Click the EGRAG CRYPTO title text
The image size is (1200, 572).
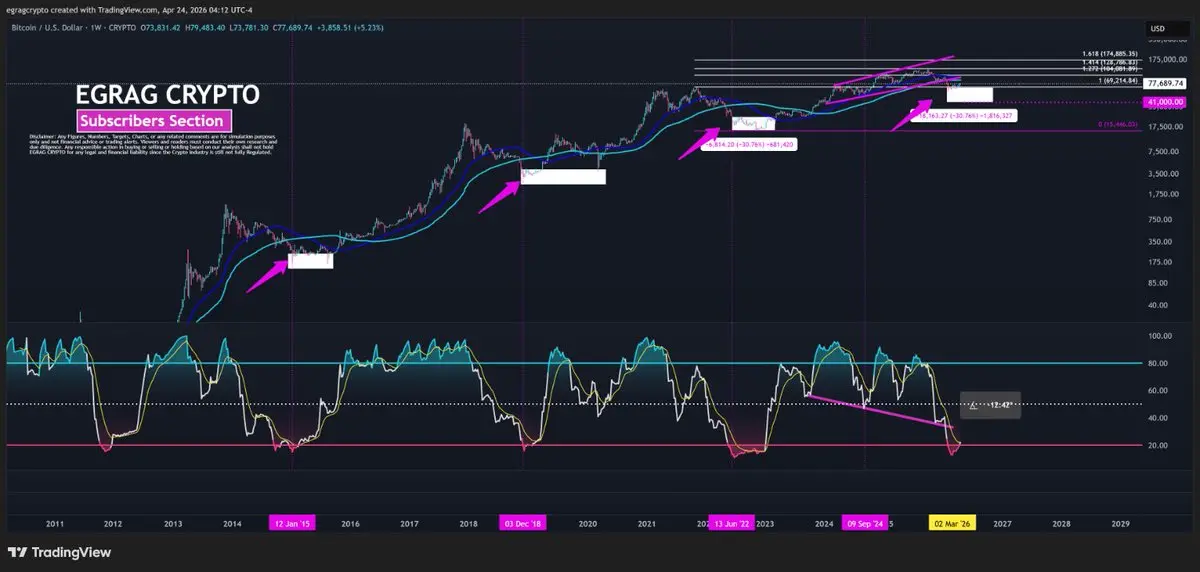pyautogui.click(x=168, y=95)
